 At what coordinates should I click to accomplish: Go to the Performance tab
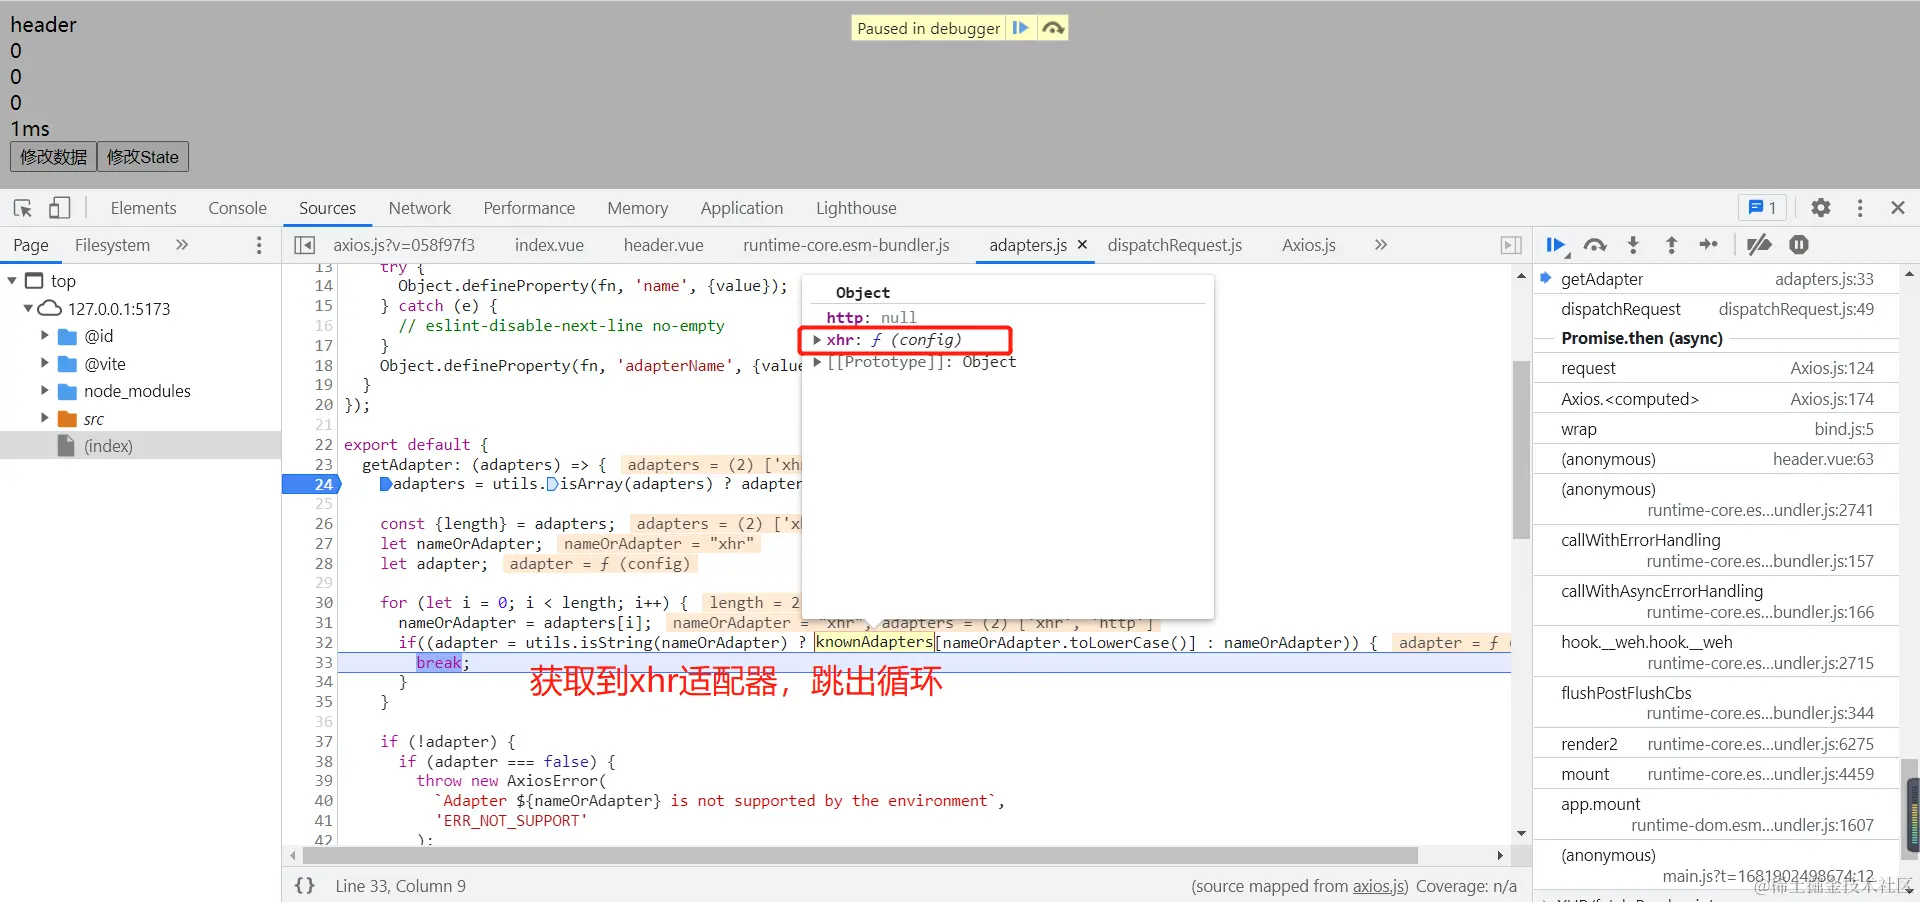529,208
